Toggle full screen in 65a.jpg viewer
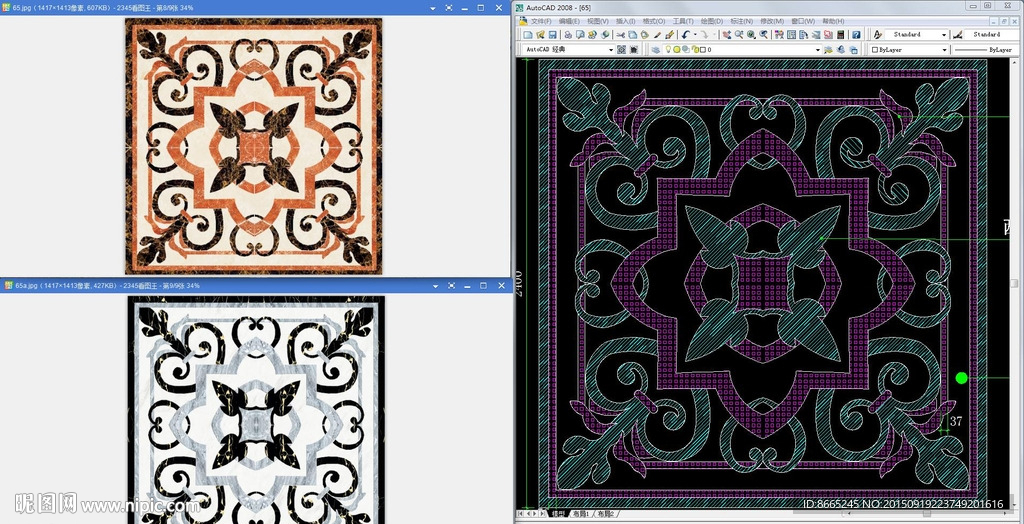1024x524 pixels. point(451,286)
